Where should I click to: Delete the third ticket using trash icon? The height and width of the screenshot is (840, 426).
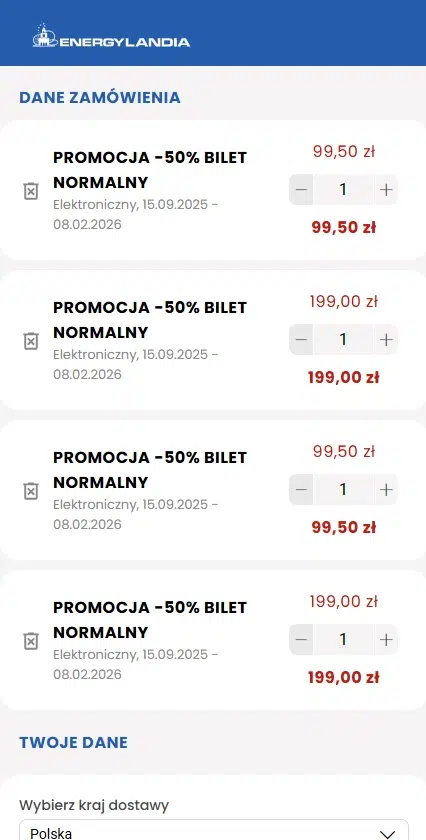pos(31,491)
